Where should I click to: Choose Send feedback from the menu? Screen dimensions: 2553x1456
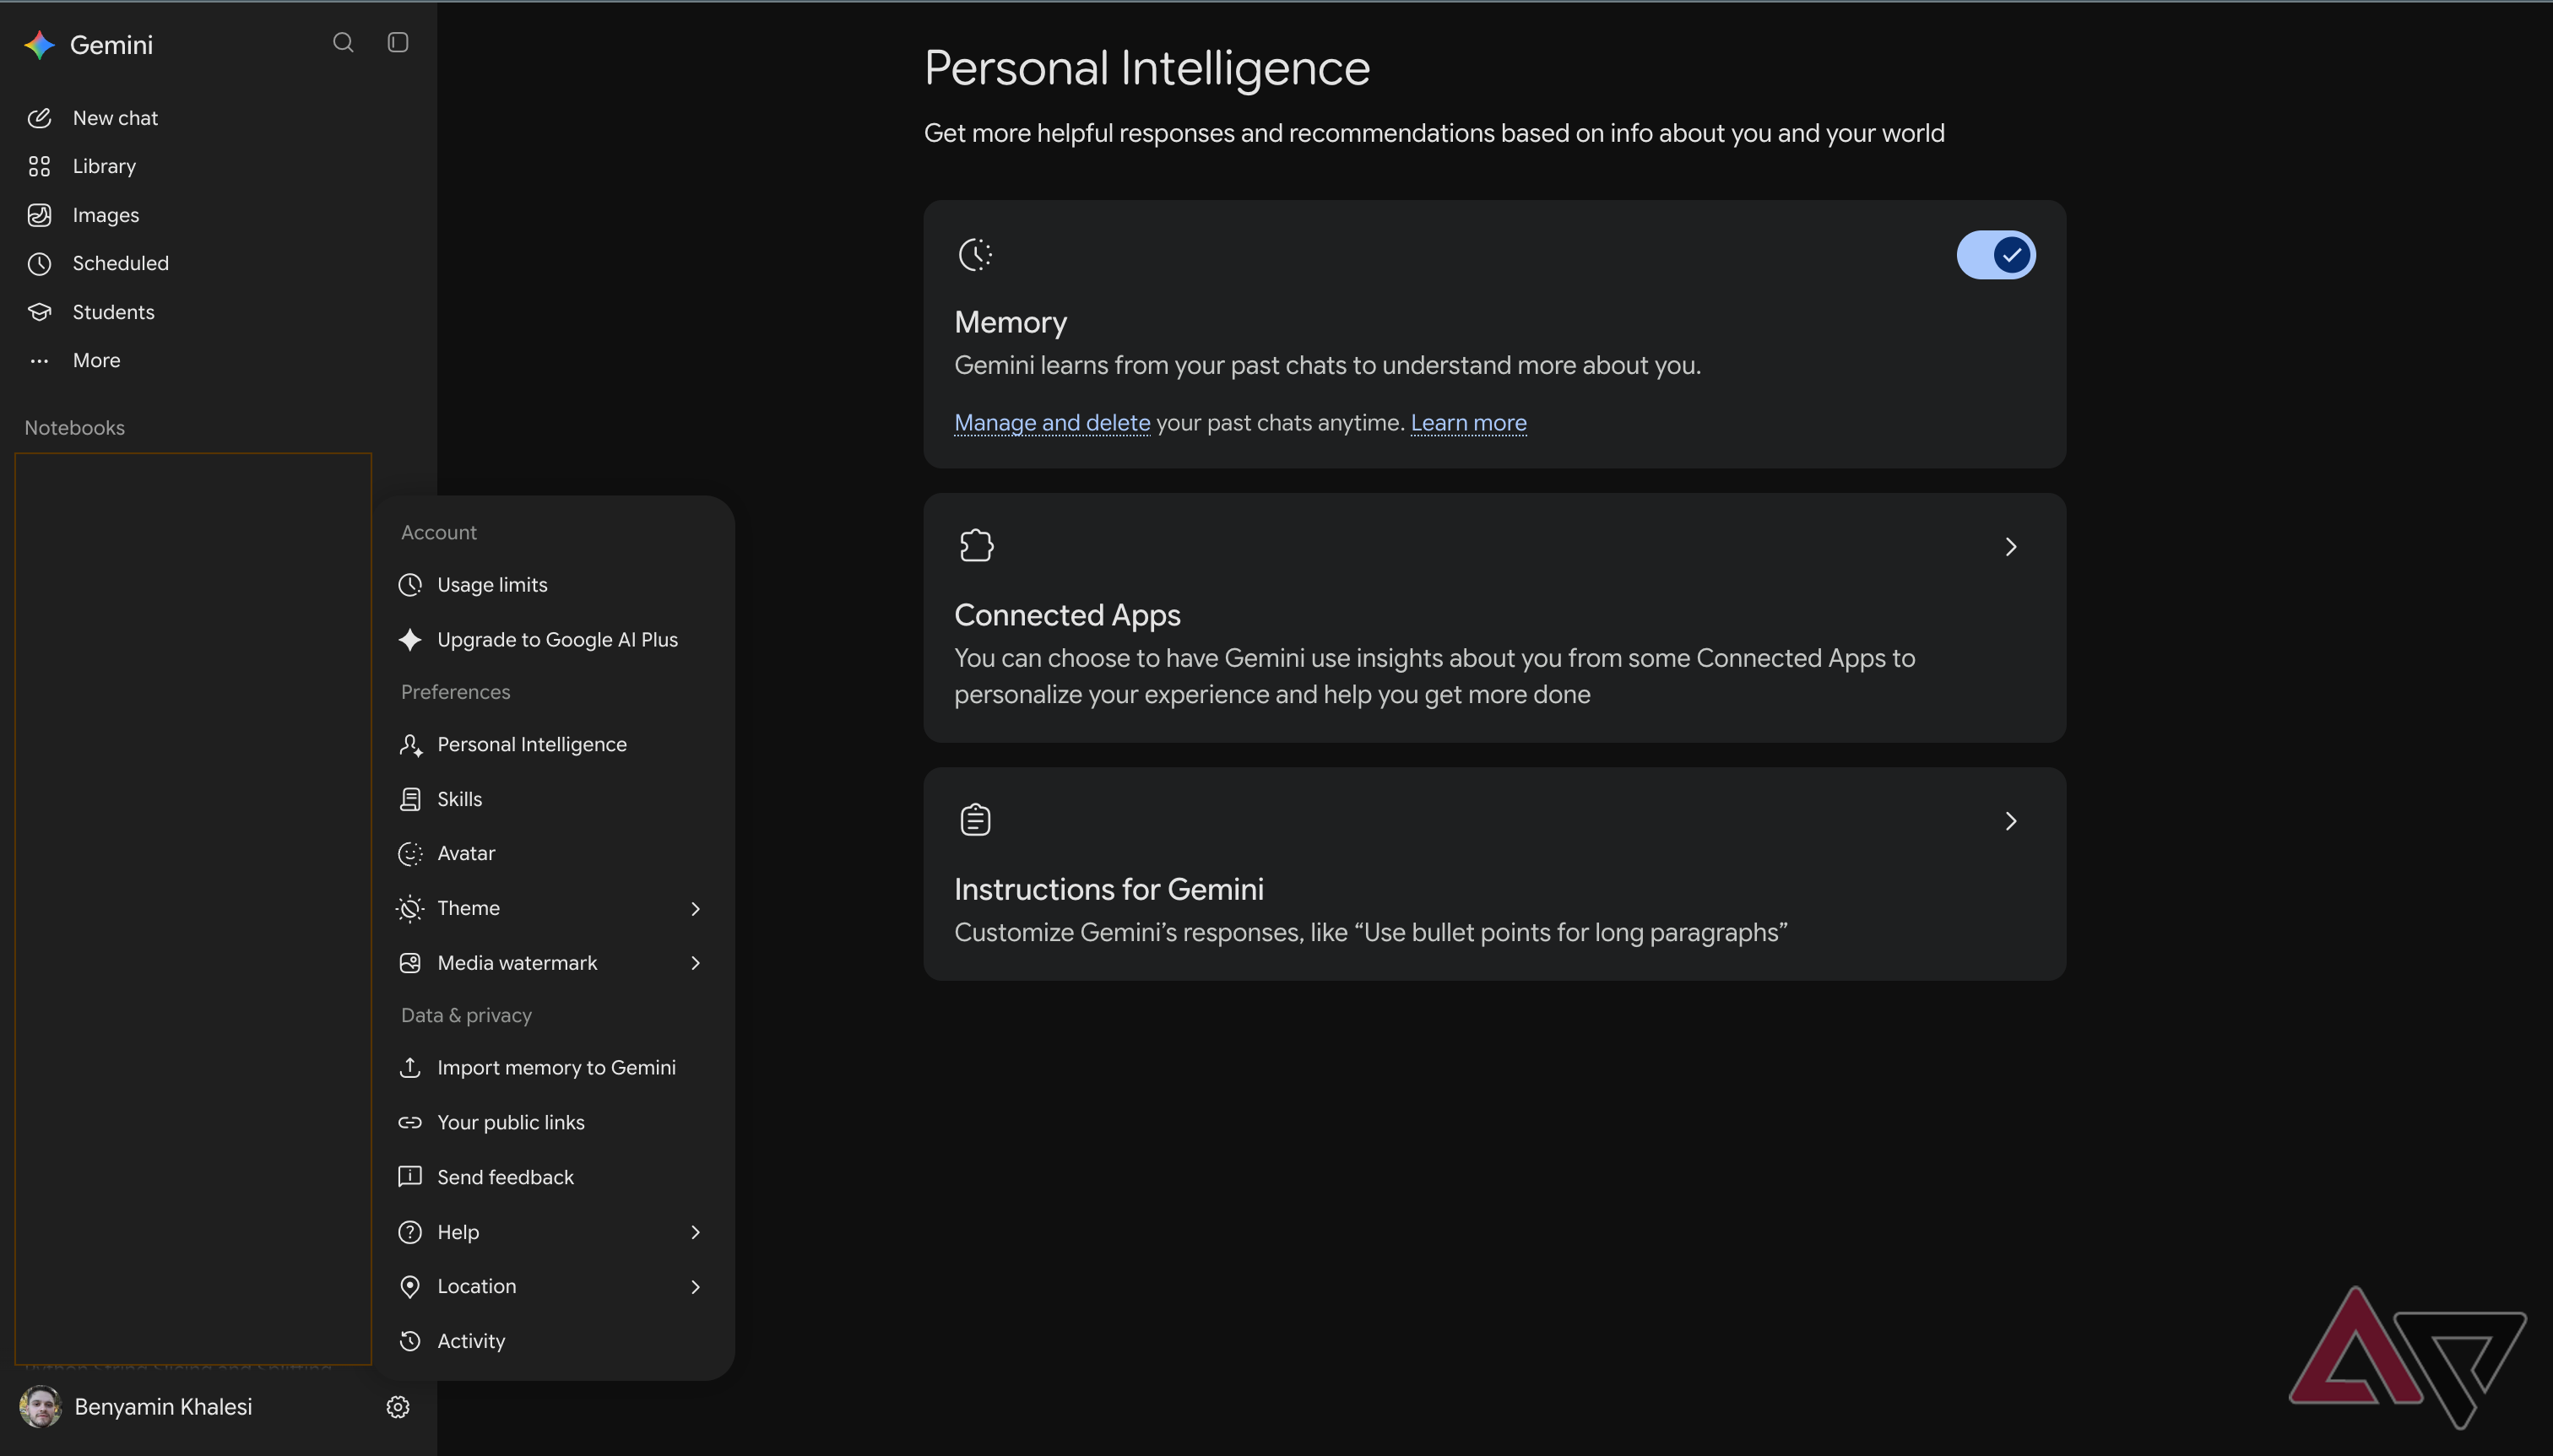point(553,1177)
